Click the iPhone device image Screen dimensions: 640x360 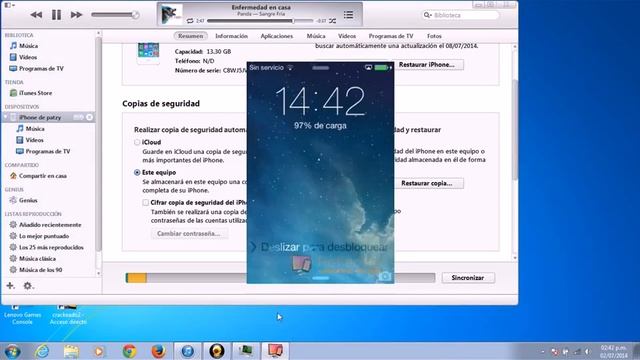point(148,53)
